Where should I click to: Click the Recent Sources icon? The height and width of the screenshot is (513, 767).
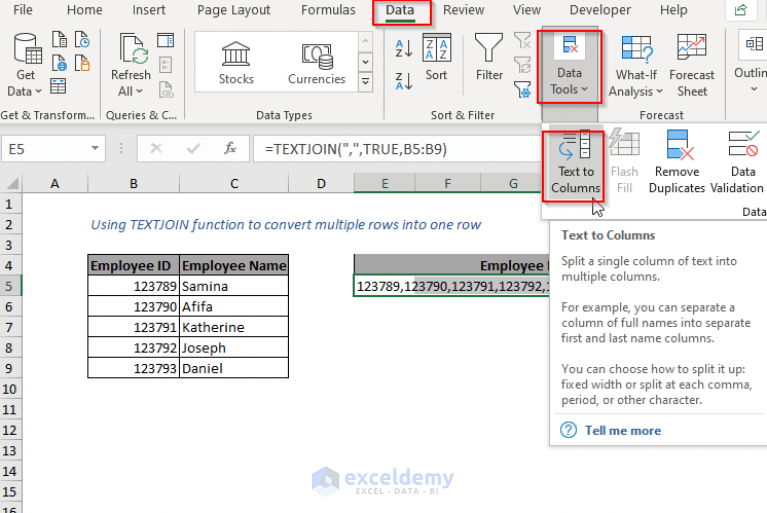[x=82, y=40]
